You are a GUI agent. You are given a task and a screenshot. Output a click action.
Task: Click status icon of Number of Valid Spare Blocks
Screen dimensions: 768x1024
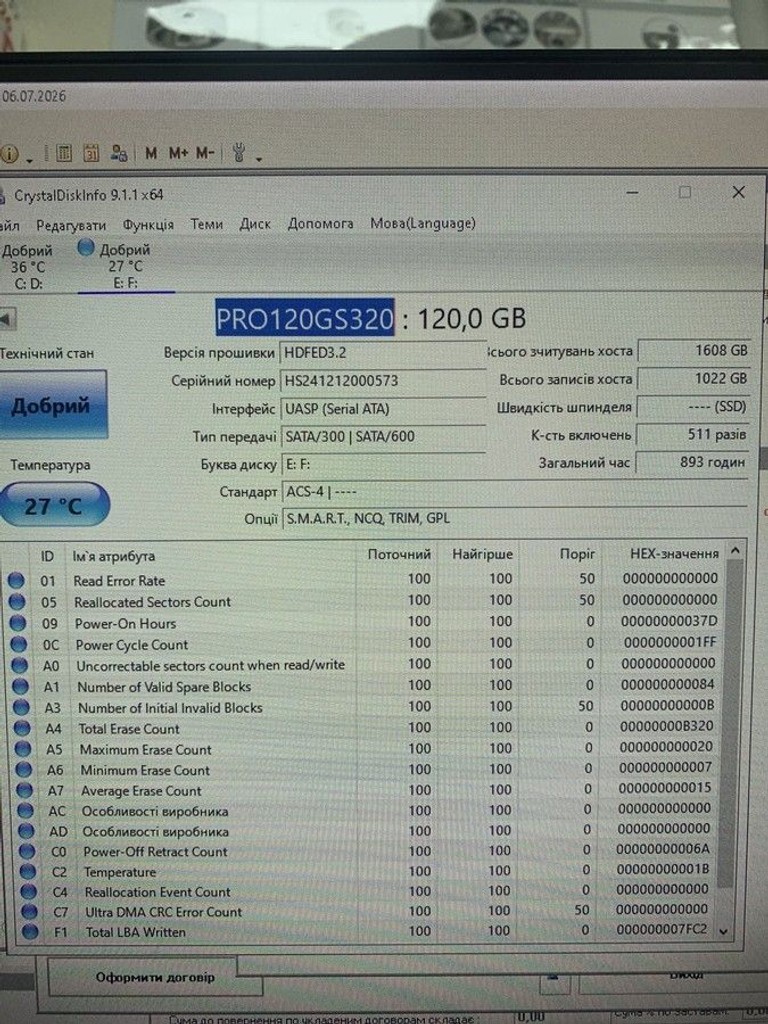20,686
